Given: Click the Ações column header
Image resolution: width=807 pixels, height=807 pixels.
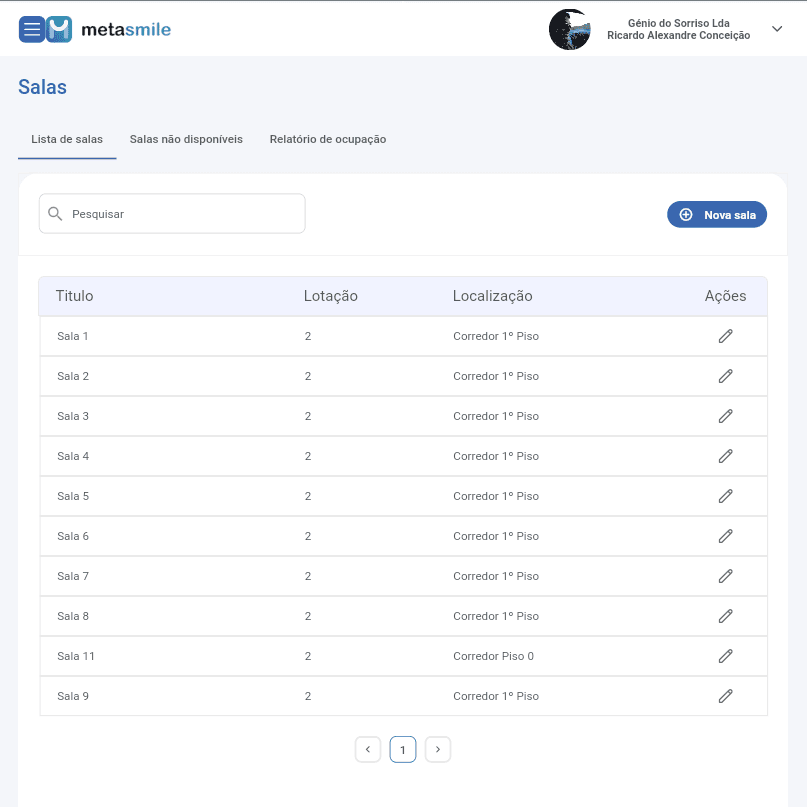Looking at the screenshot, I should [726, 296].
